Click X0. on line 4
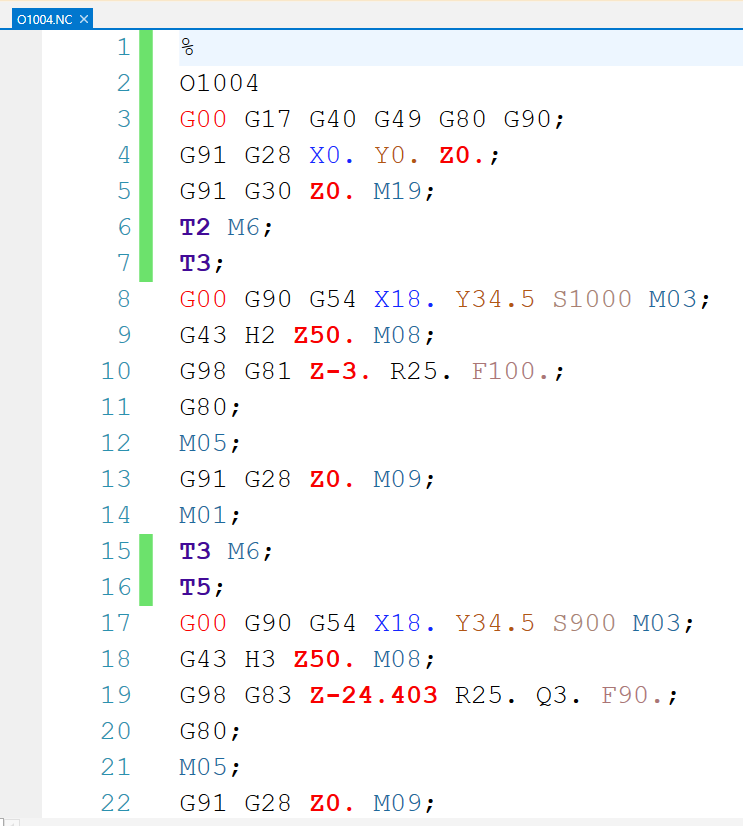Screen dimensions: 743x826 [331, 155]
